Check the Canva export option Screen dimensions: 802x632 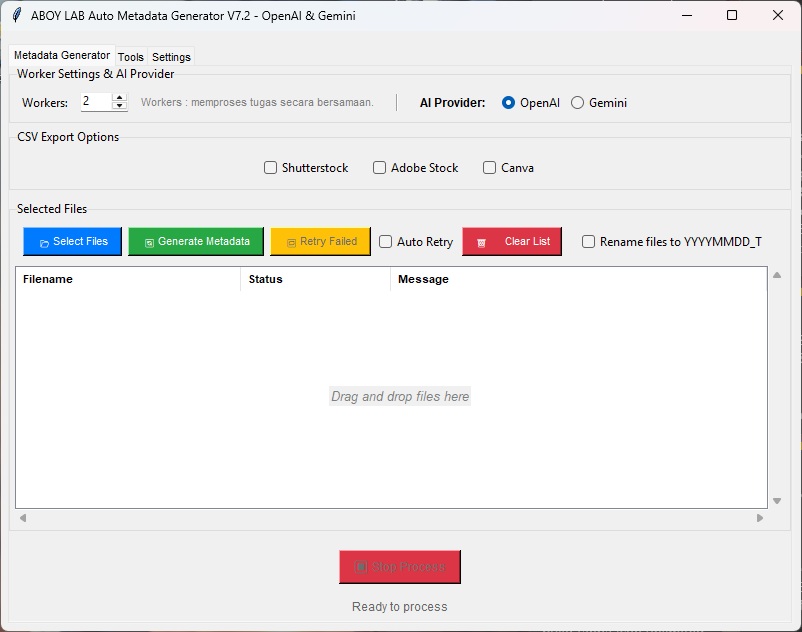(x=489, y=168)
